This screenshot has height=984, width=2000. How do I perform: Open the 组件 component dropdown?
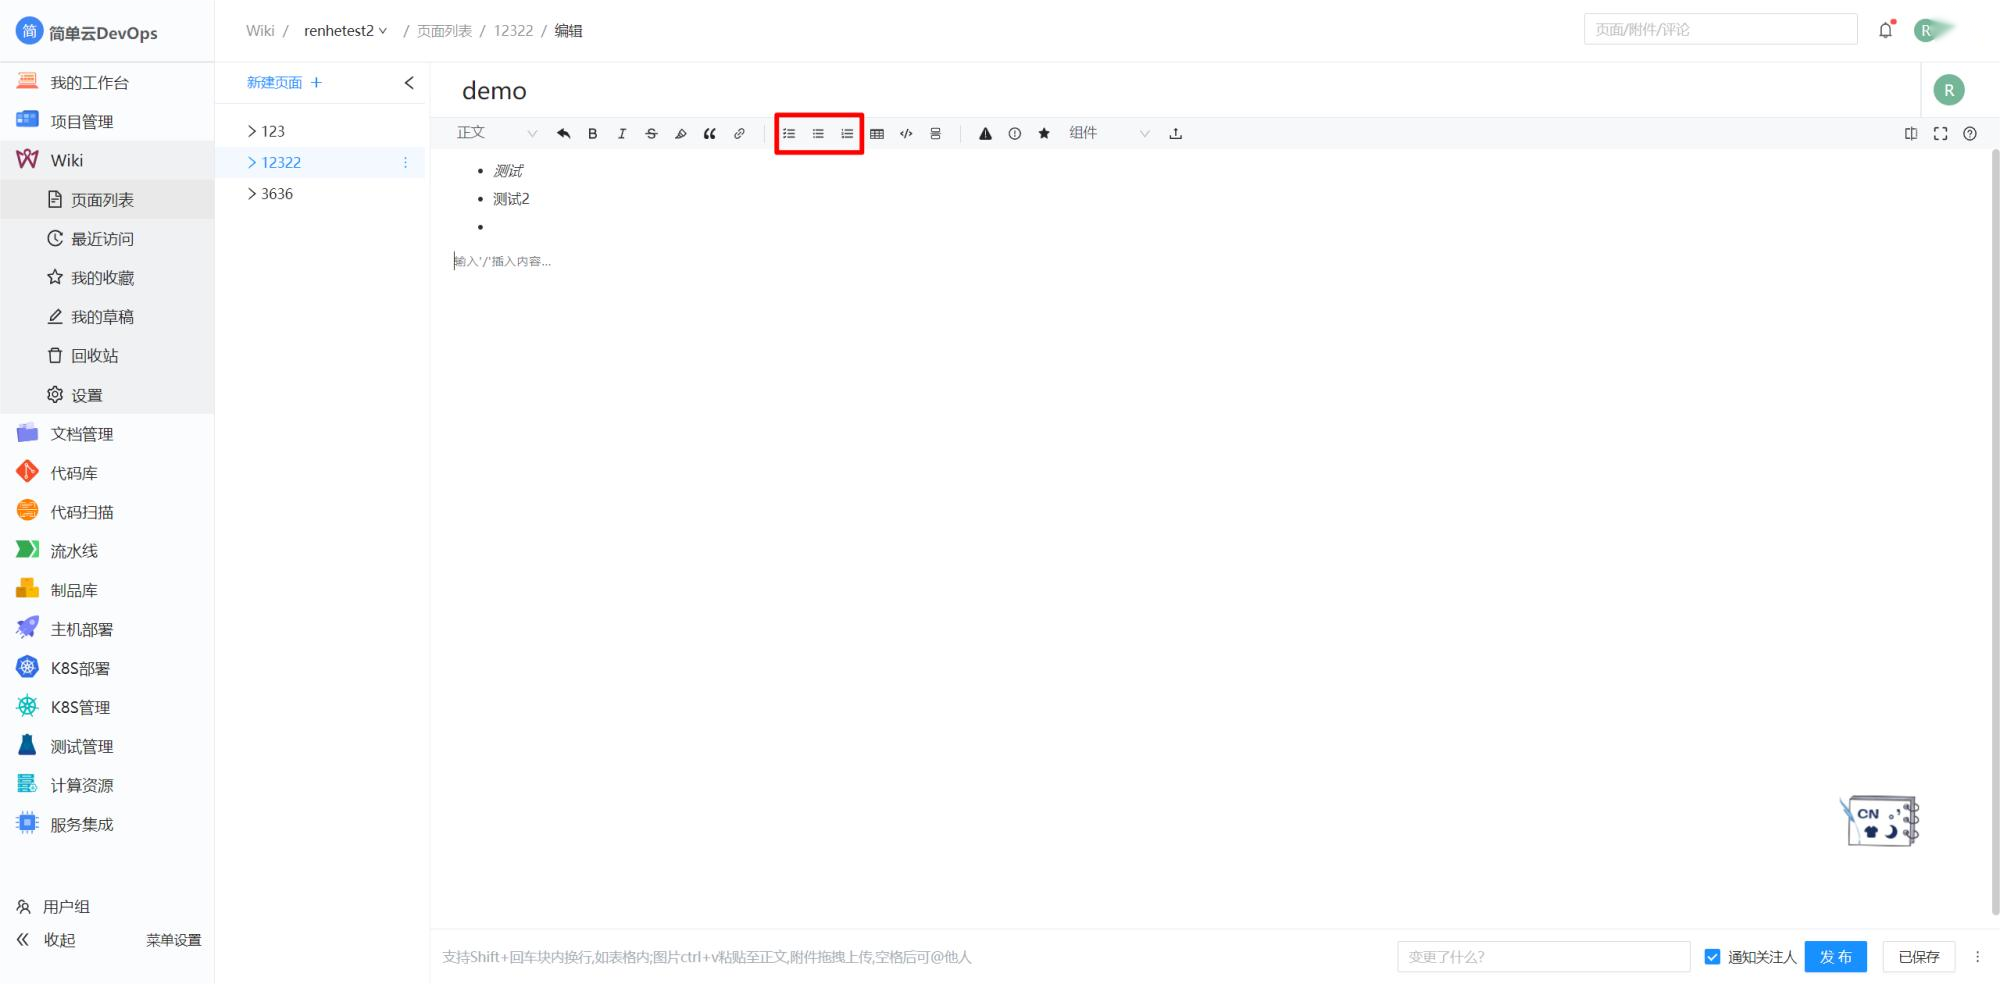pyautogui.click(x=1108, y=133)
